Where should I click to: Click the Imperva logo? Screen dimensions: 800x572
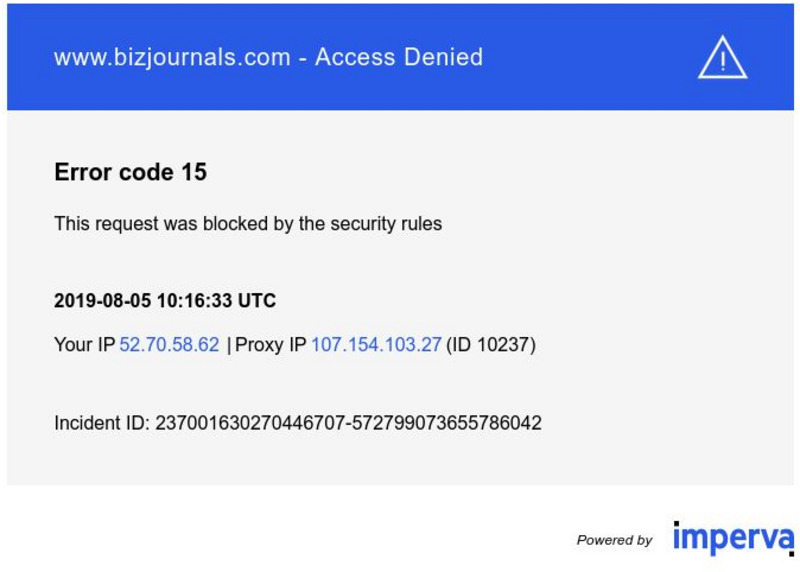731,538
